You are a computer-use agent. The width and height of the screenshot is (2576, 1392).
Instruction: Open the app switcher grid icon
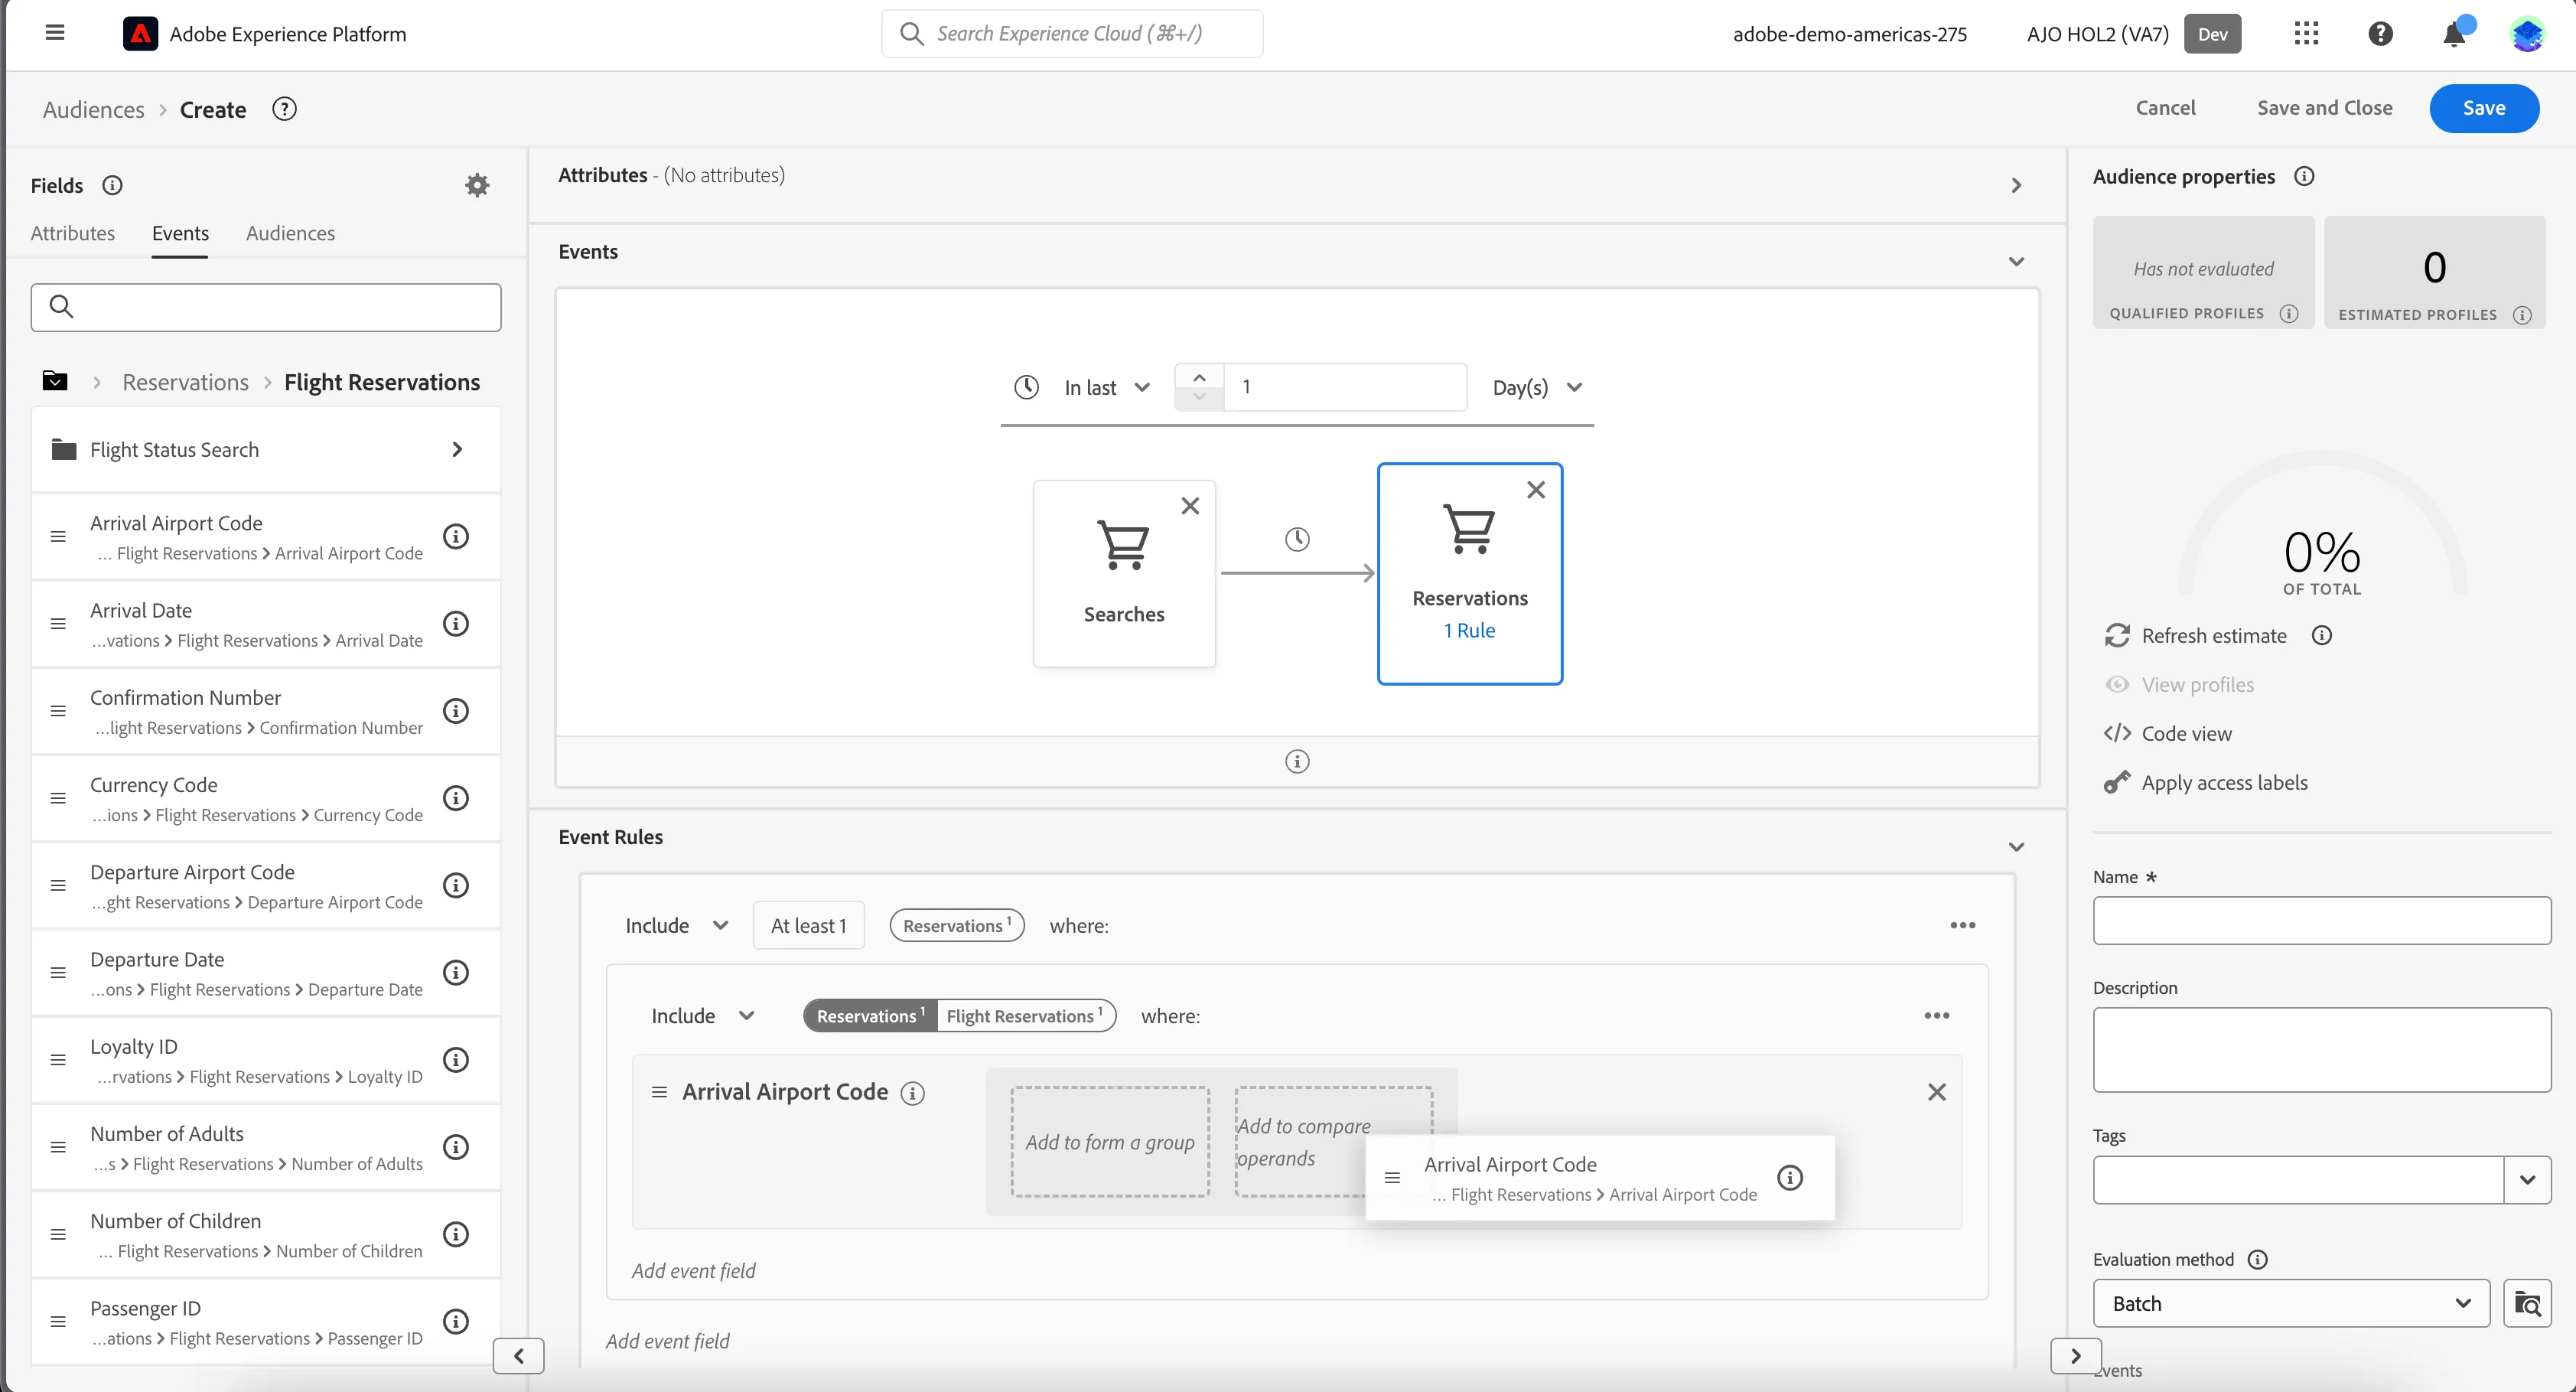(2306, 34)
